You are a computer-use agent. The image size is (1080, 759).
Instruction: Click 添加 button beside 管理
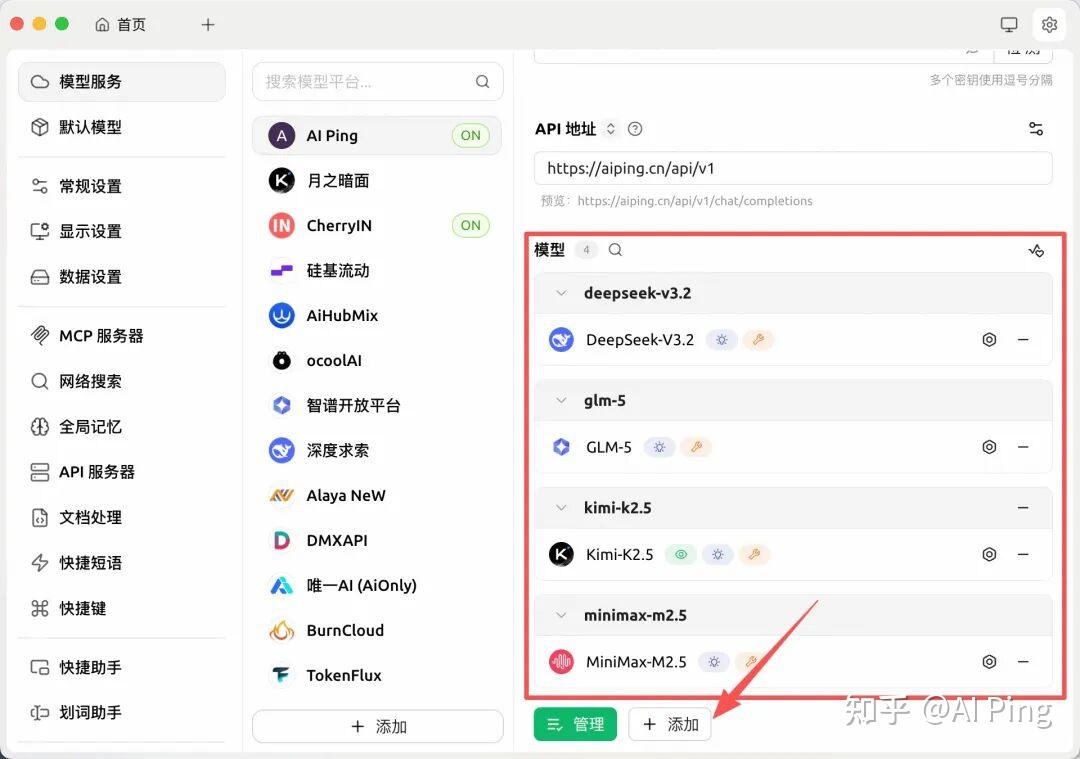tap(670, 725)
